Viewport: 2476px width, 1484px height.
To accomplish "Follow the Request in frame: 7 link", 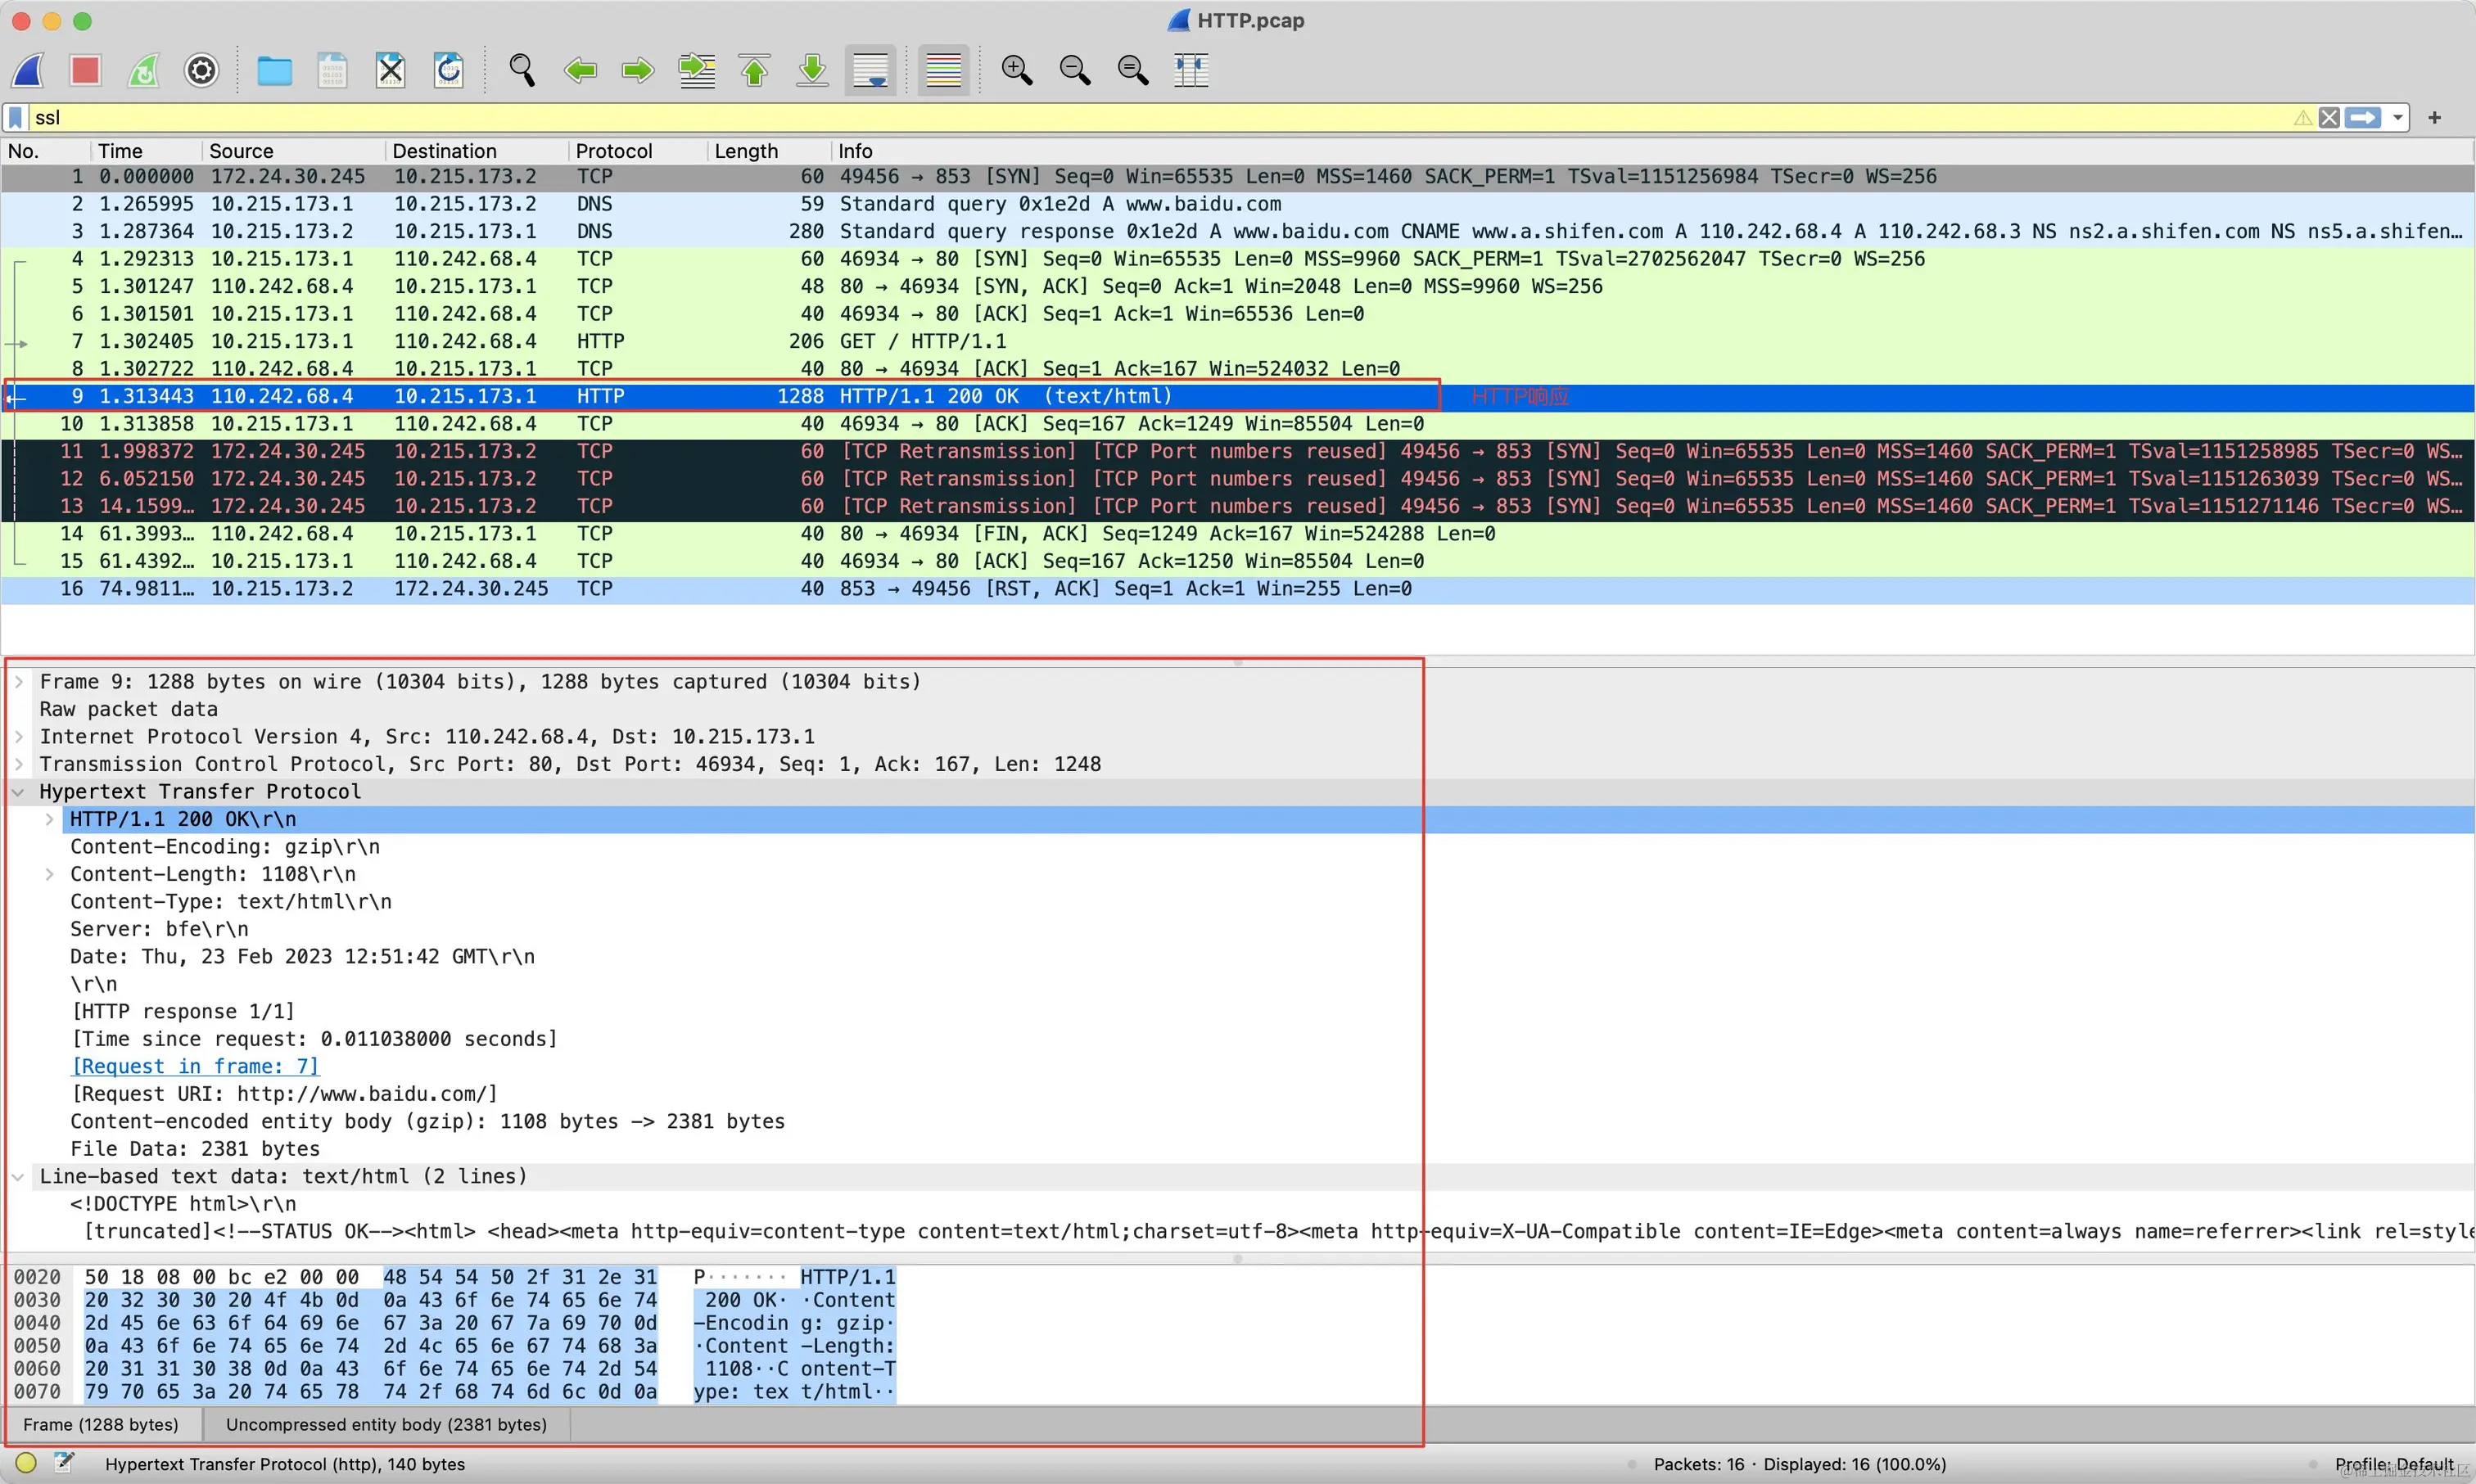I will click(195, 1067).
